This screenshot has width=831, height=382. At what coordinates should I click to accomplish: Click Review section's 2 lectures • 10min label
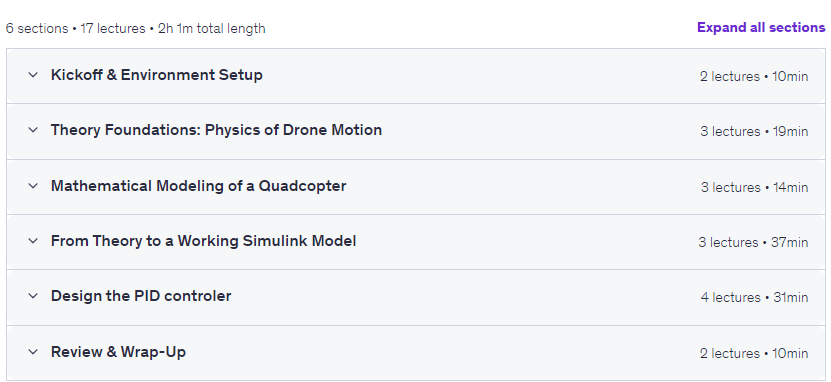(x=754, y=353)
